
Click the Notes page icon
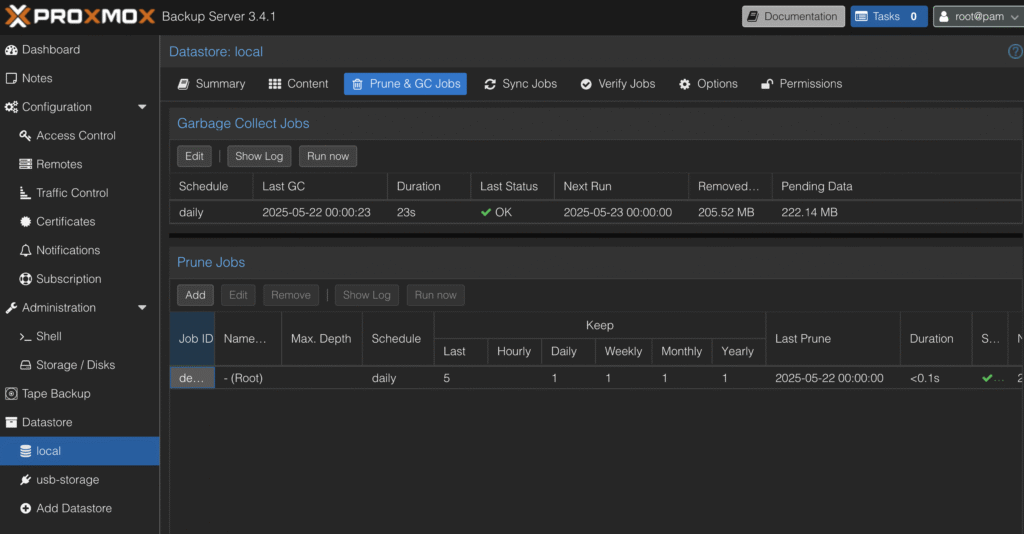tap(11, 78)
